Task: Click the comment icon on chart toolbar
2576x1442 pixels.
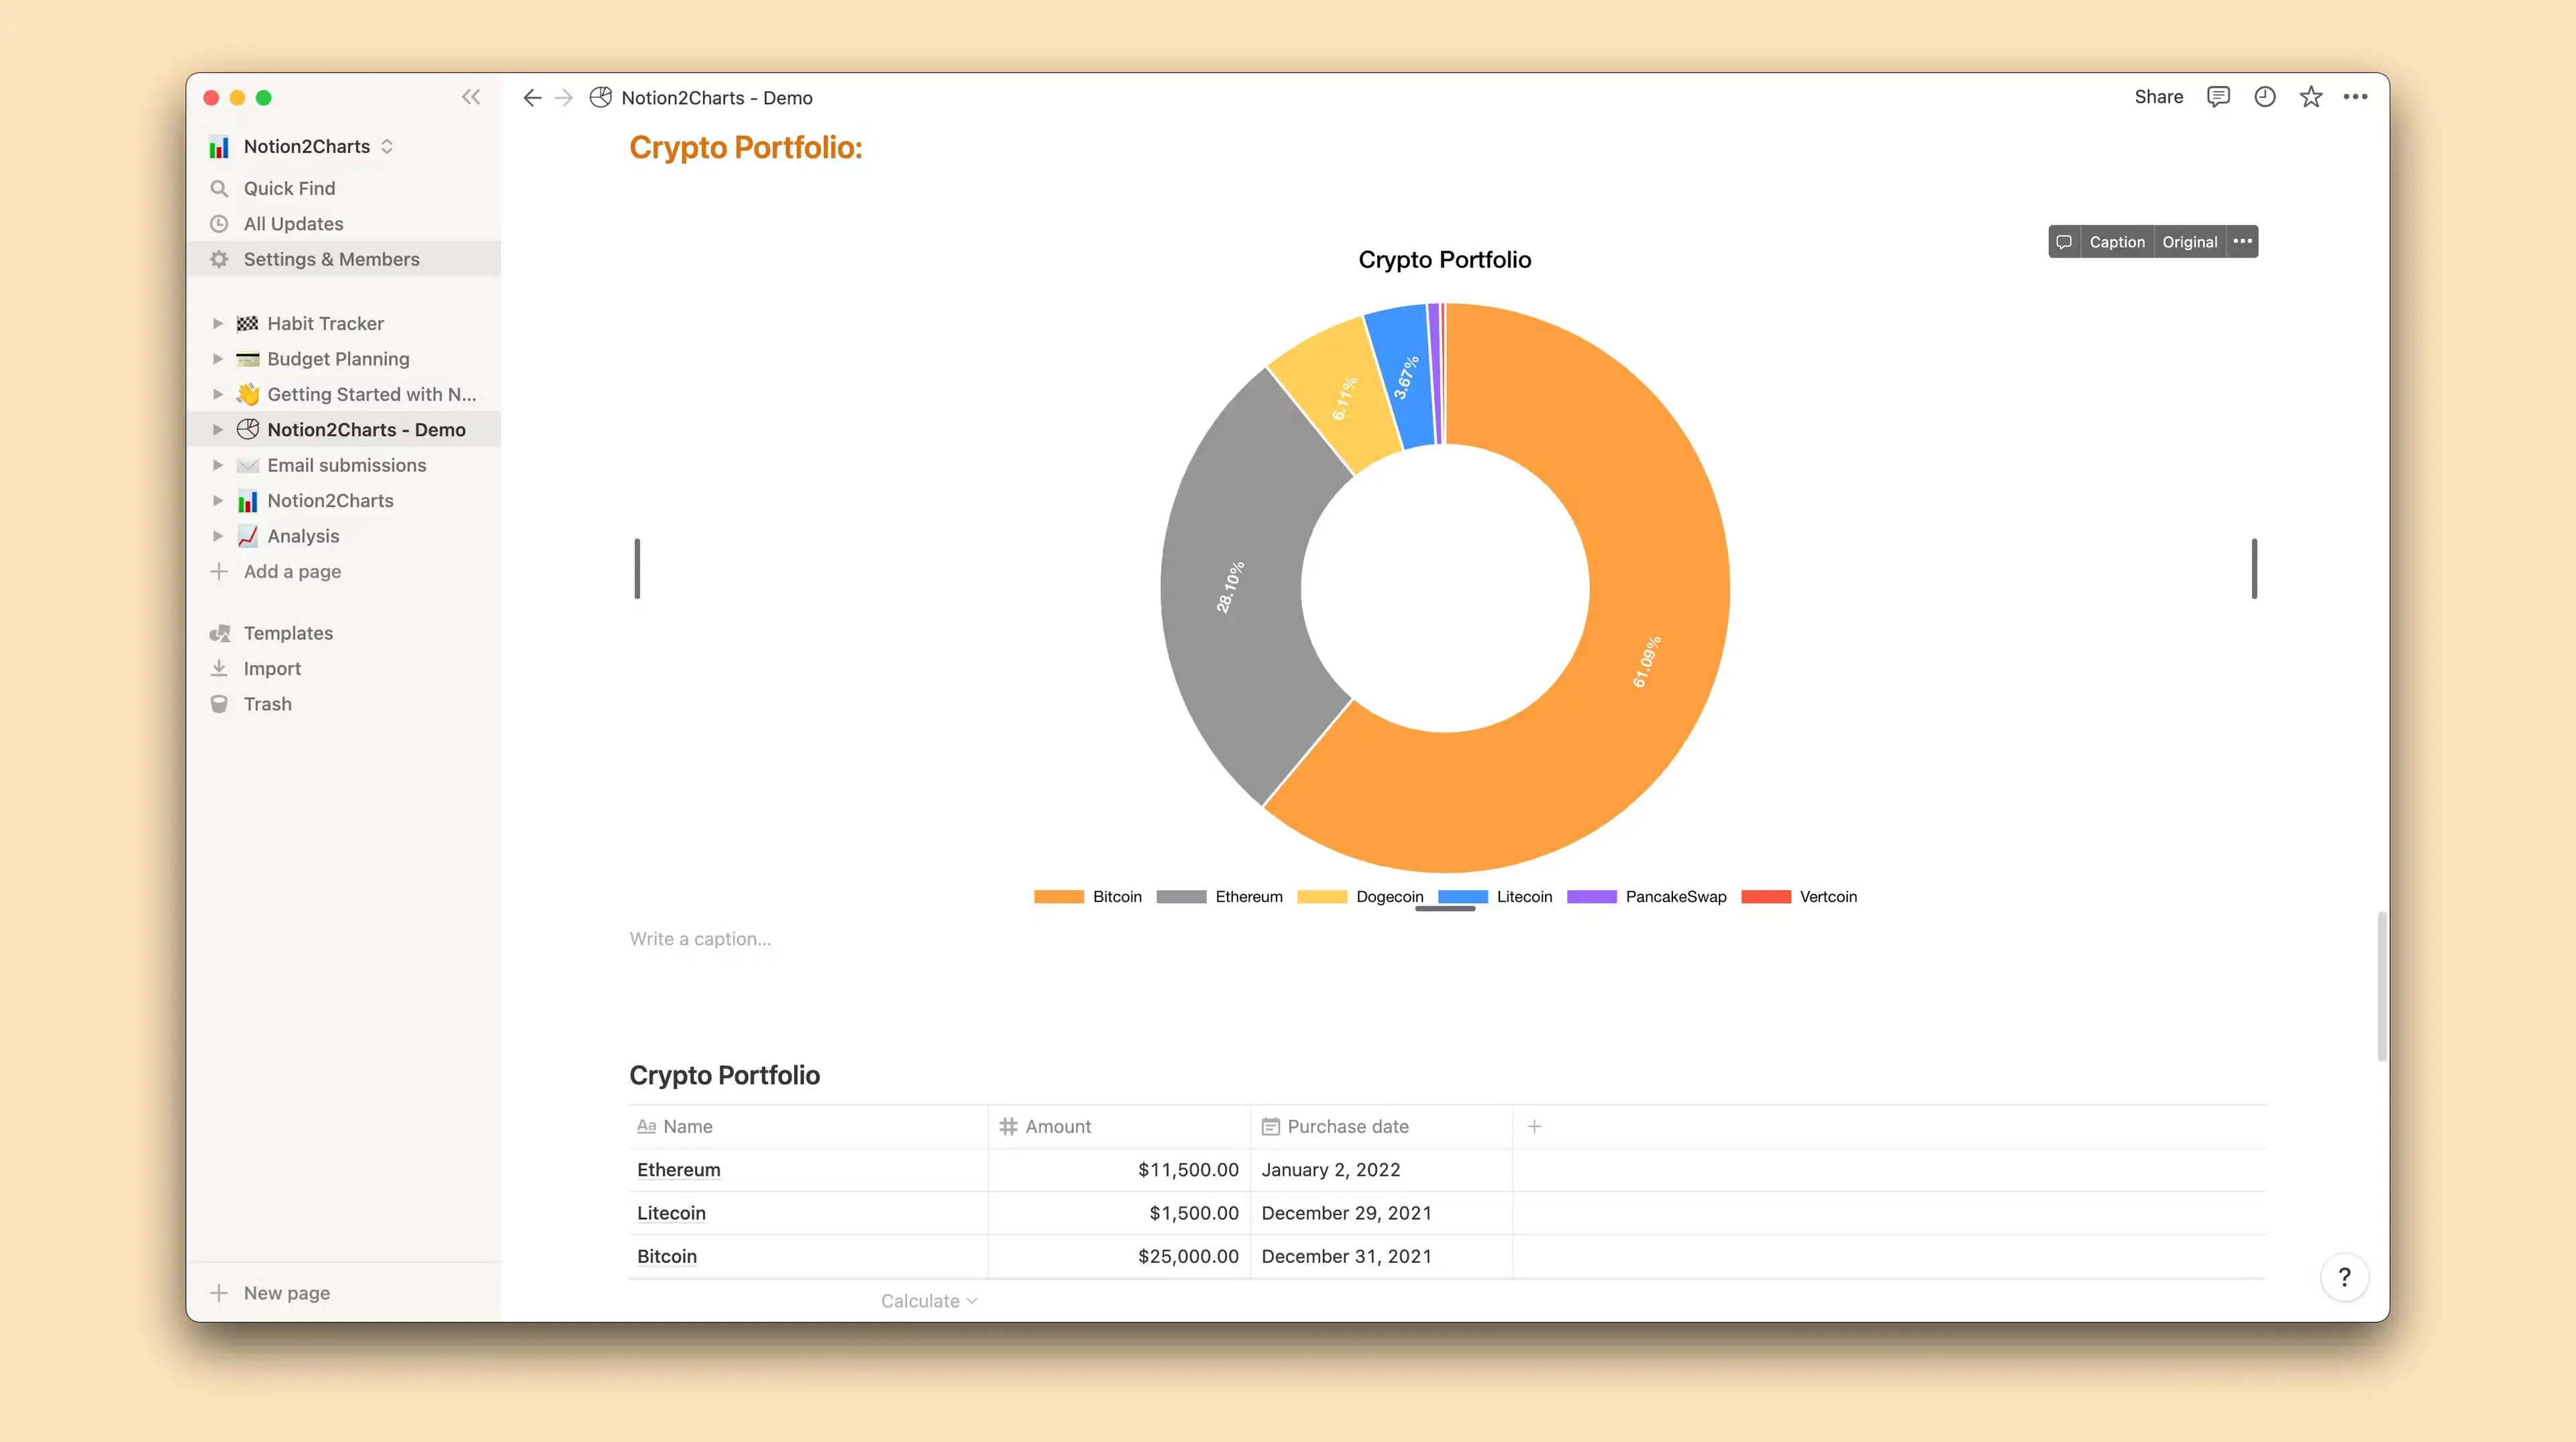Action: tap(2064, 242)
